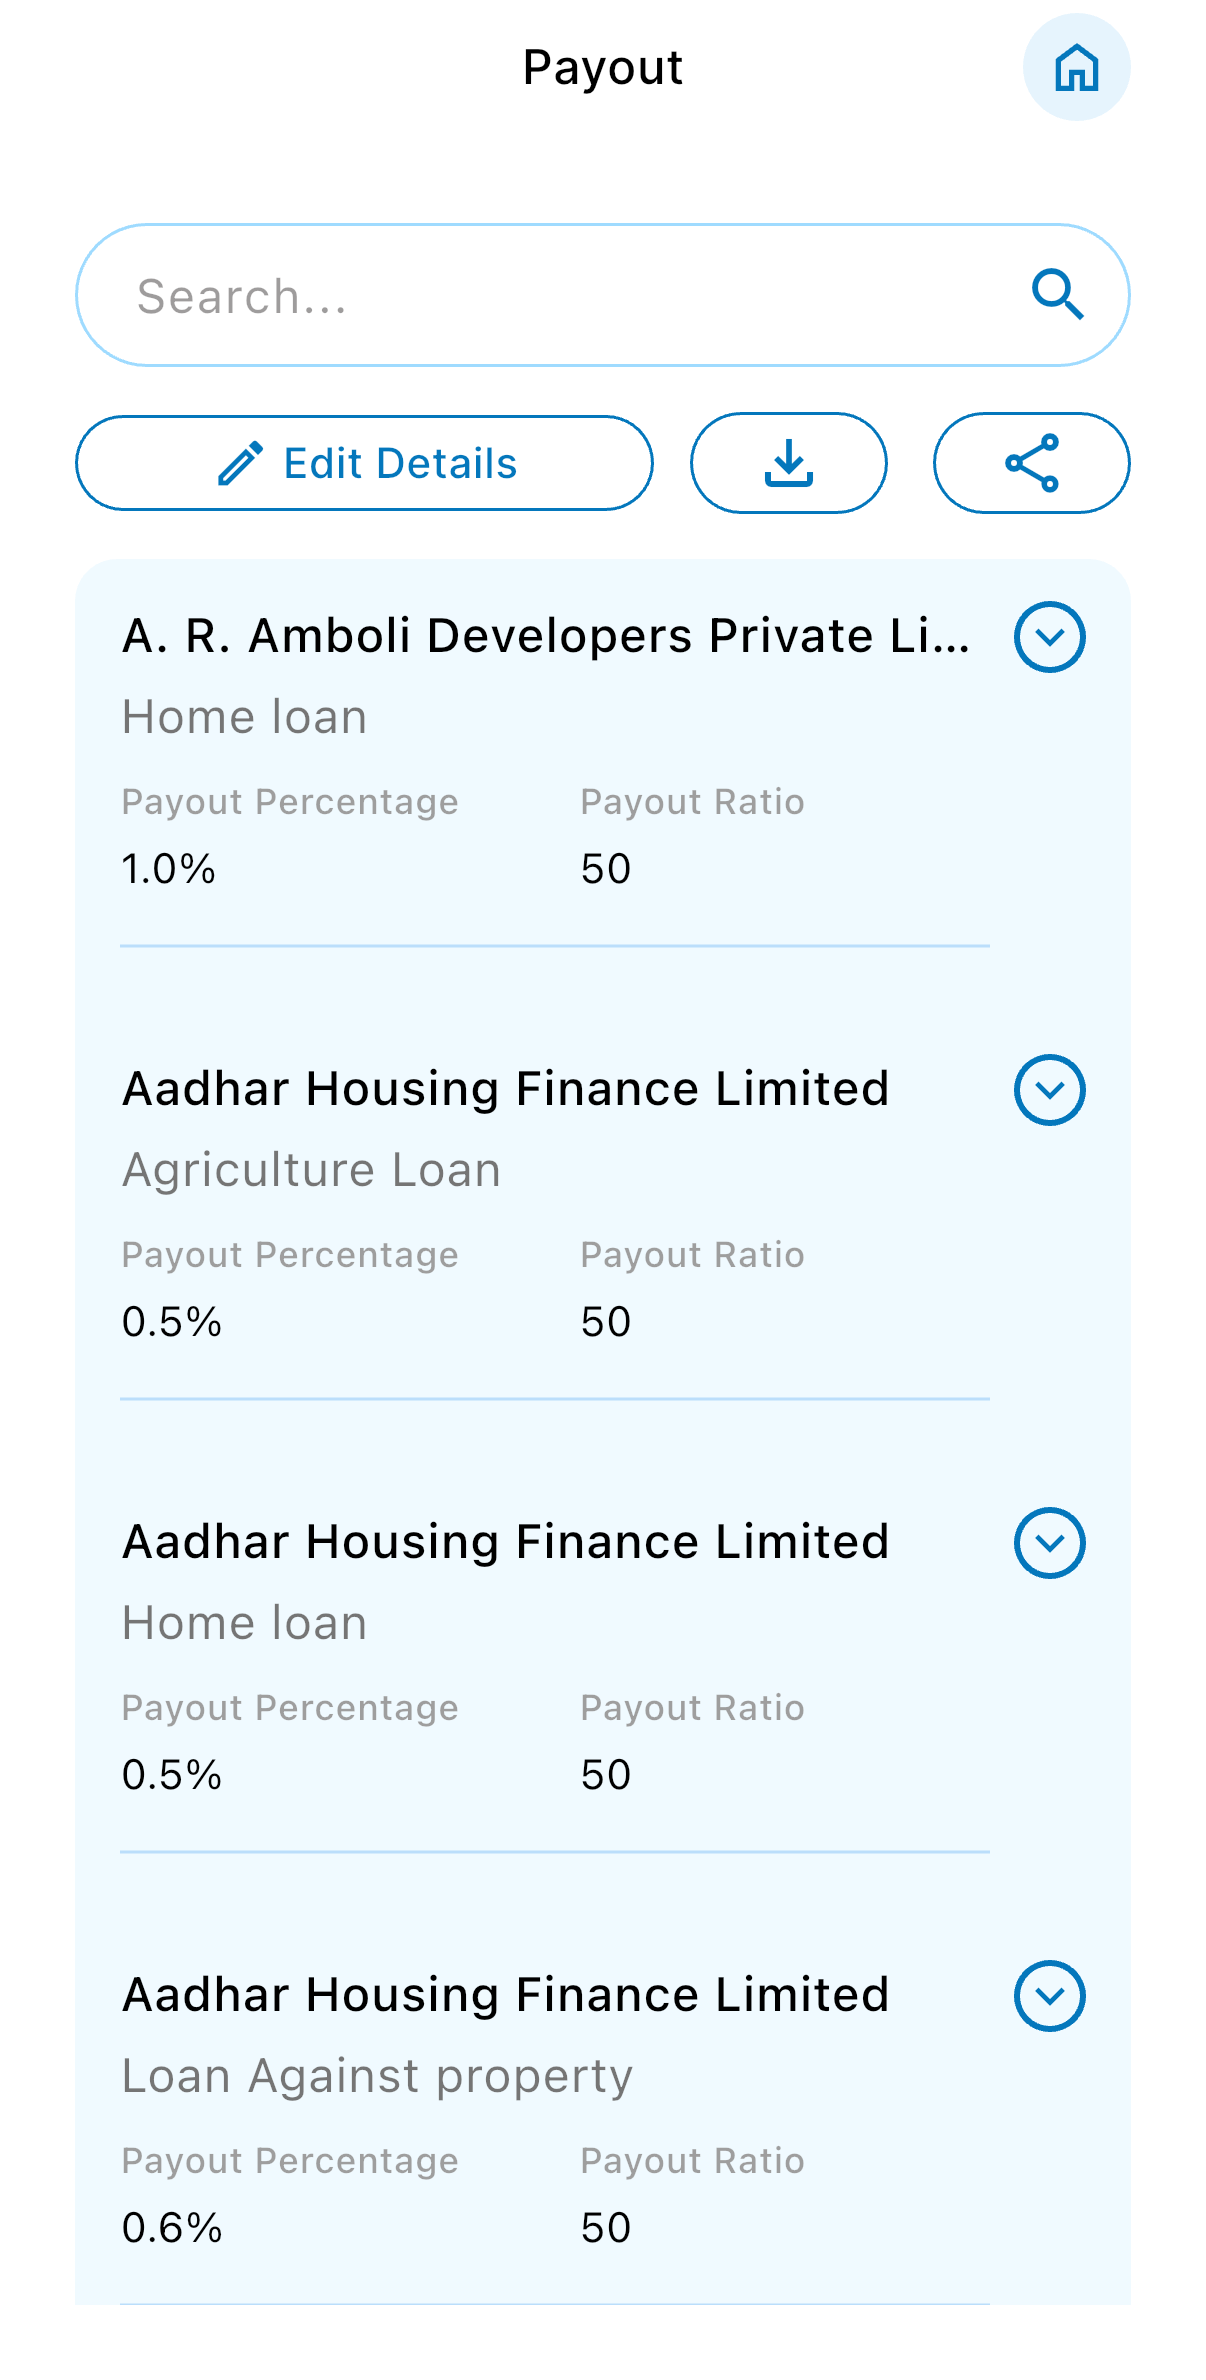This screenshot has height=2380, width=1206.
Task: Expand Aadhar Housing Loan Against property entry
Action: point(1049,1996)
